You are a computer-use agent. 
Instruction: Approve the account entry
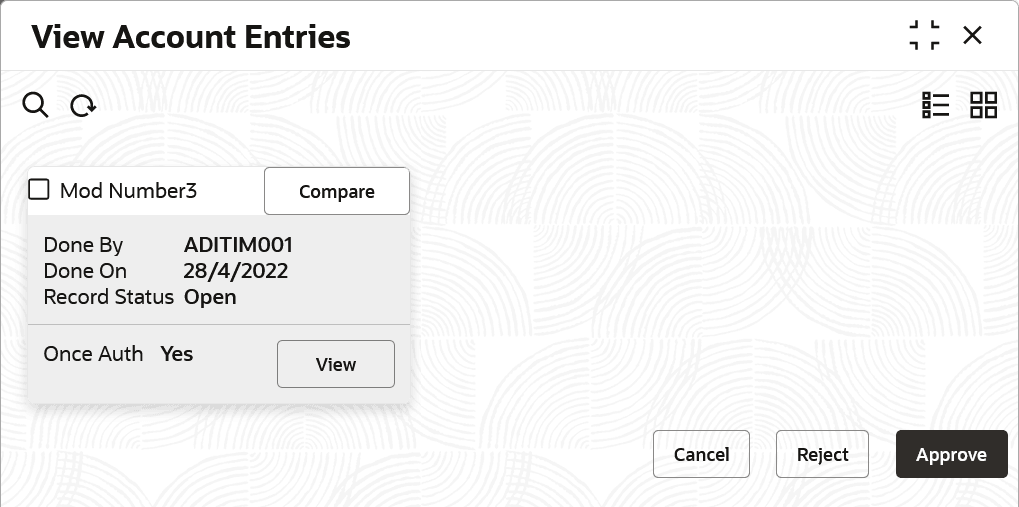point(951,454)
